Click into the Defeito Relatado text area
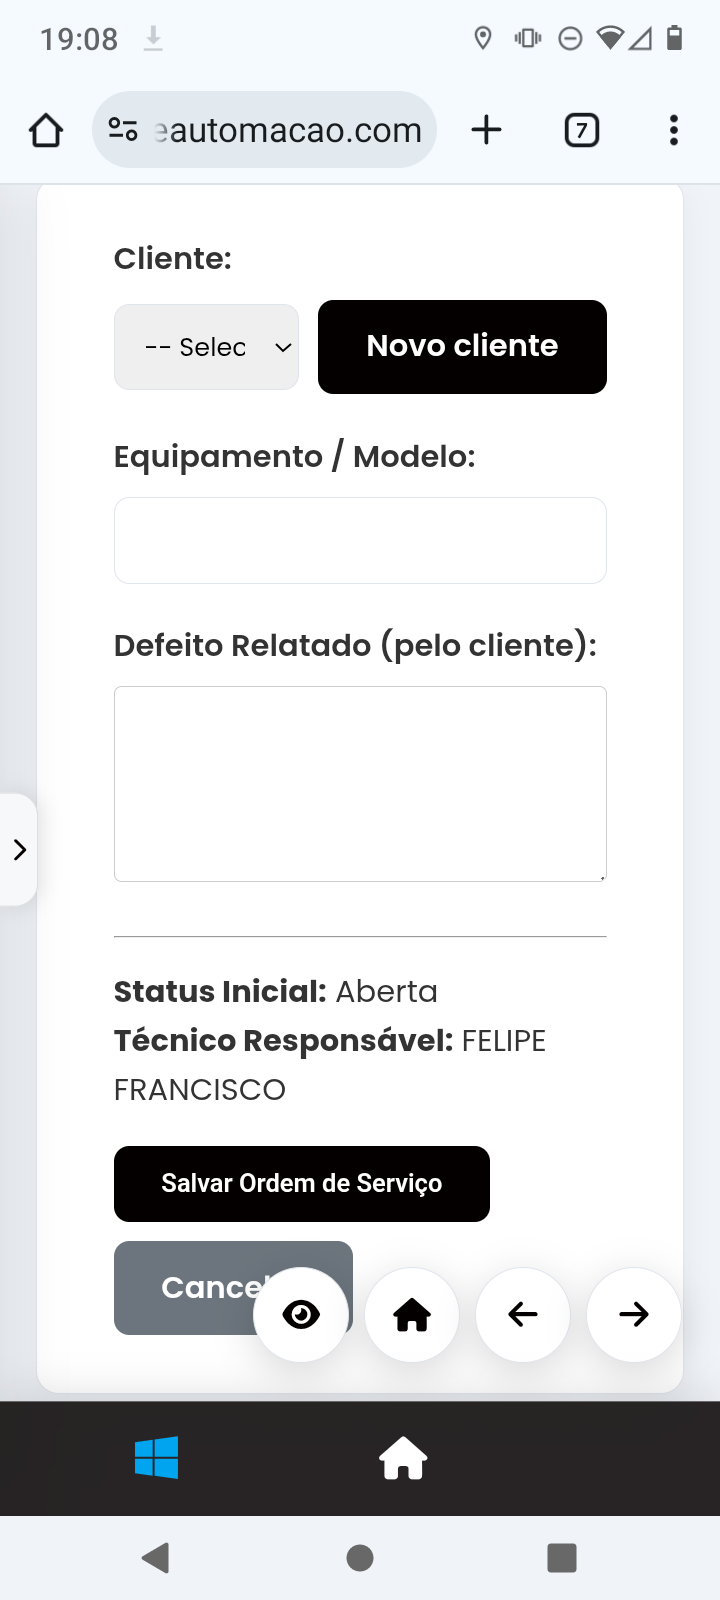720x1600 pixels. click(360, 784)
